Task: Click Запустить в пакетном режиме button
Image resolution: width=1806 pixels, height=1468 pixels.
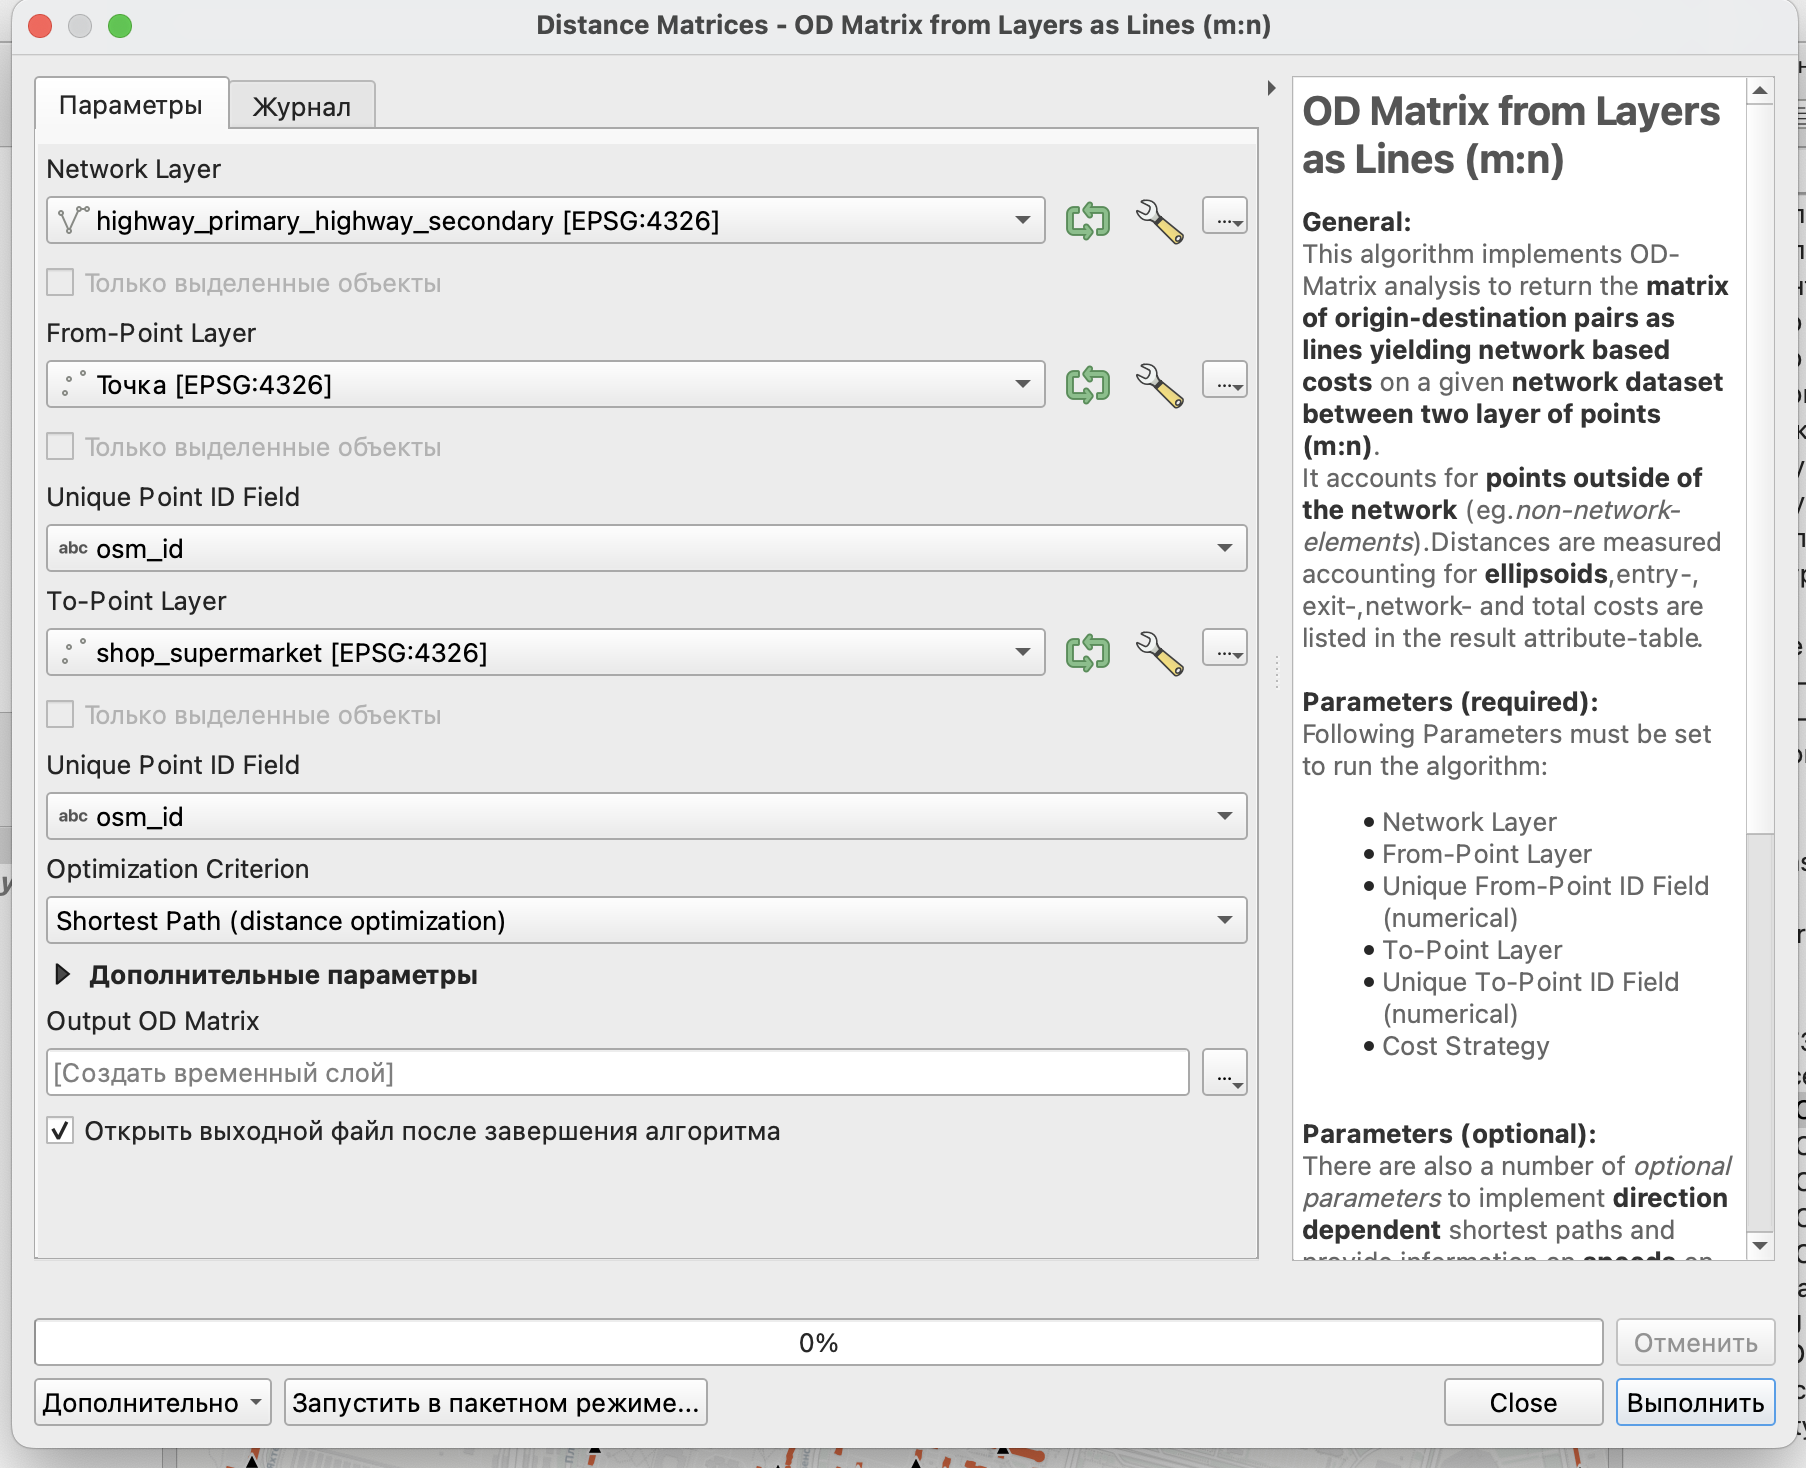Action: 495,1403
